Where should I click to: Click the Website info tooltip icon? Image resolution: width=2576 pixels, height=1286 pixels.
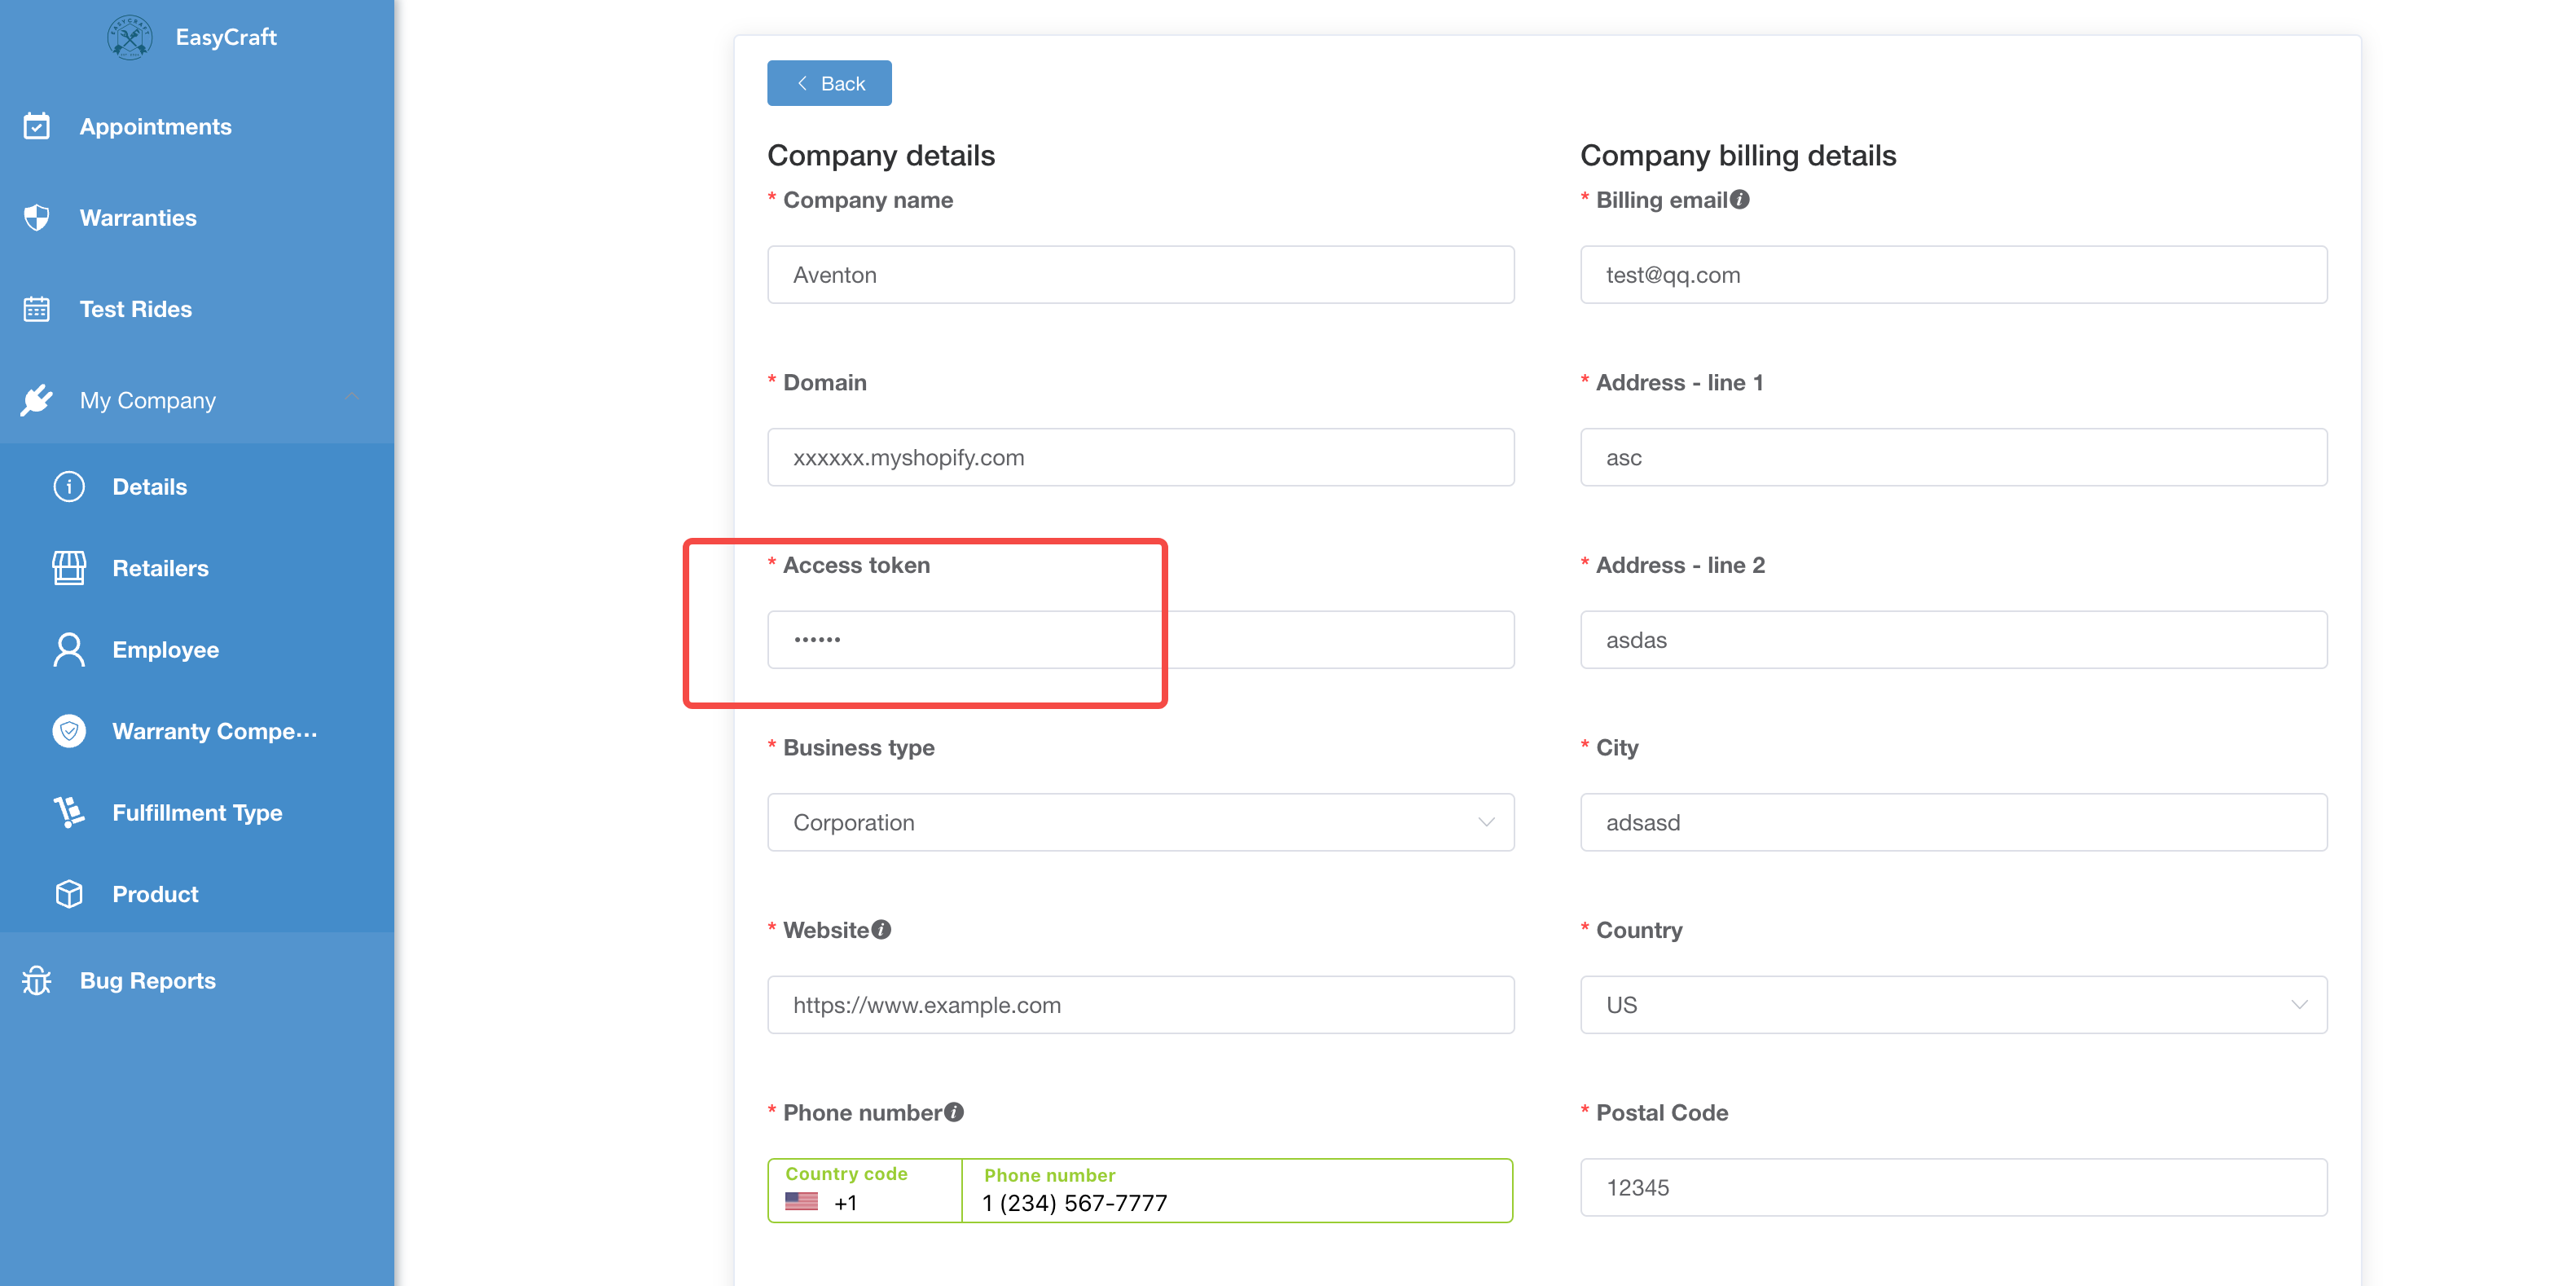(881, 930)
